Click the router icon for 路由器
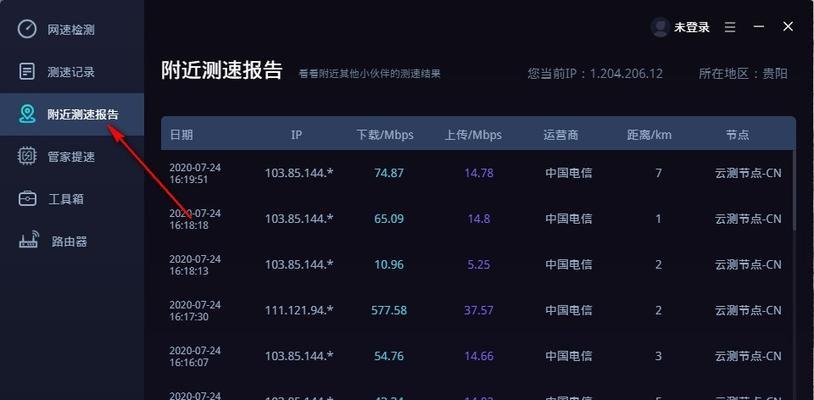814x400 pixels. tap(29, 240)
